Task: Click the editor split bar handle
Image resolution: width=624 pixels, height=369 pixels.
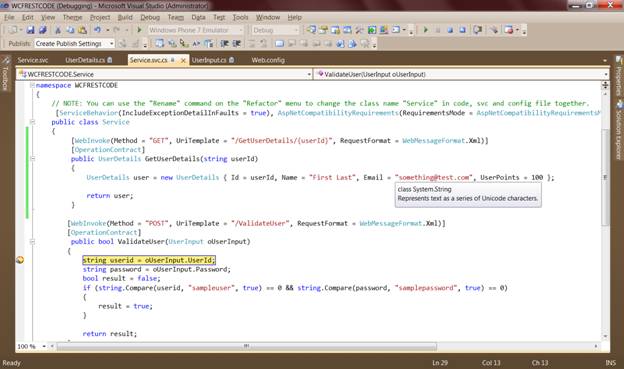Action: [605, 85]
